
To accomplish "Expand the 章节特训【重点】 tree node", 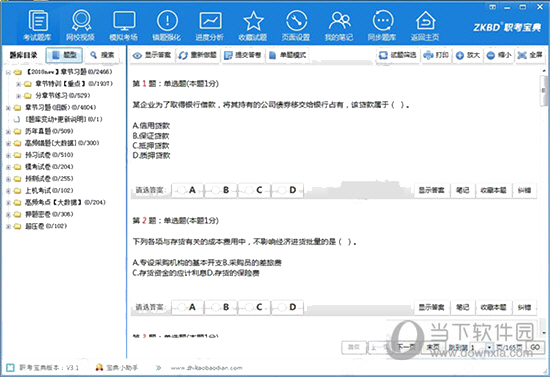I will [x=19, y=84].
